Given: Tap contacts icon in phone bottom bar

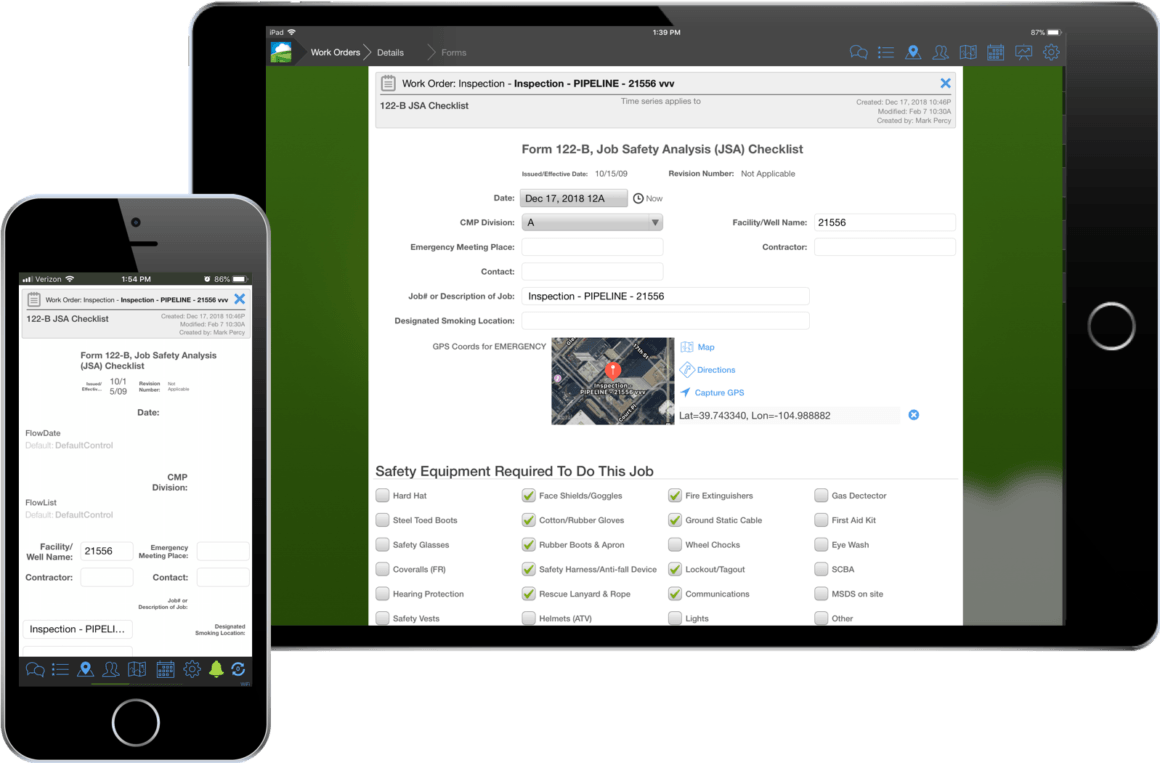Looking at the screenshot, I should coord(111,670).
